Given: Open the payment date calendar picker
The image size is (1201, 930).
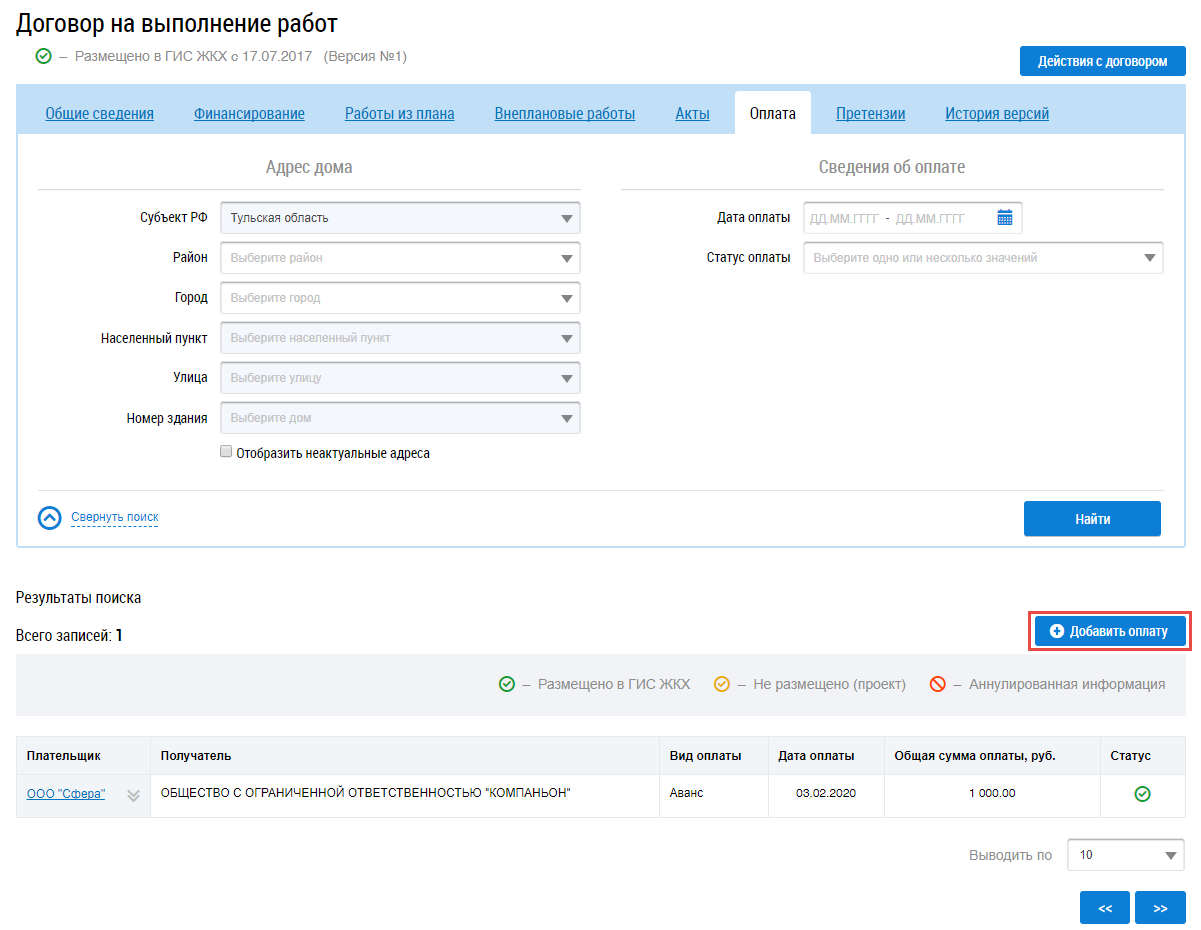Looking at the screenshot, I should [x=1005, y=218].
